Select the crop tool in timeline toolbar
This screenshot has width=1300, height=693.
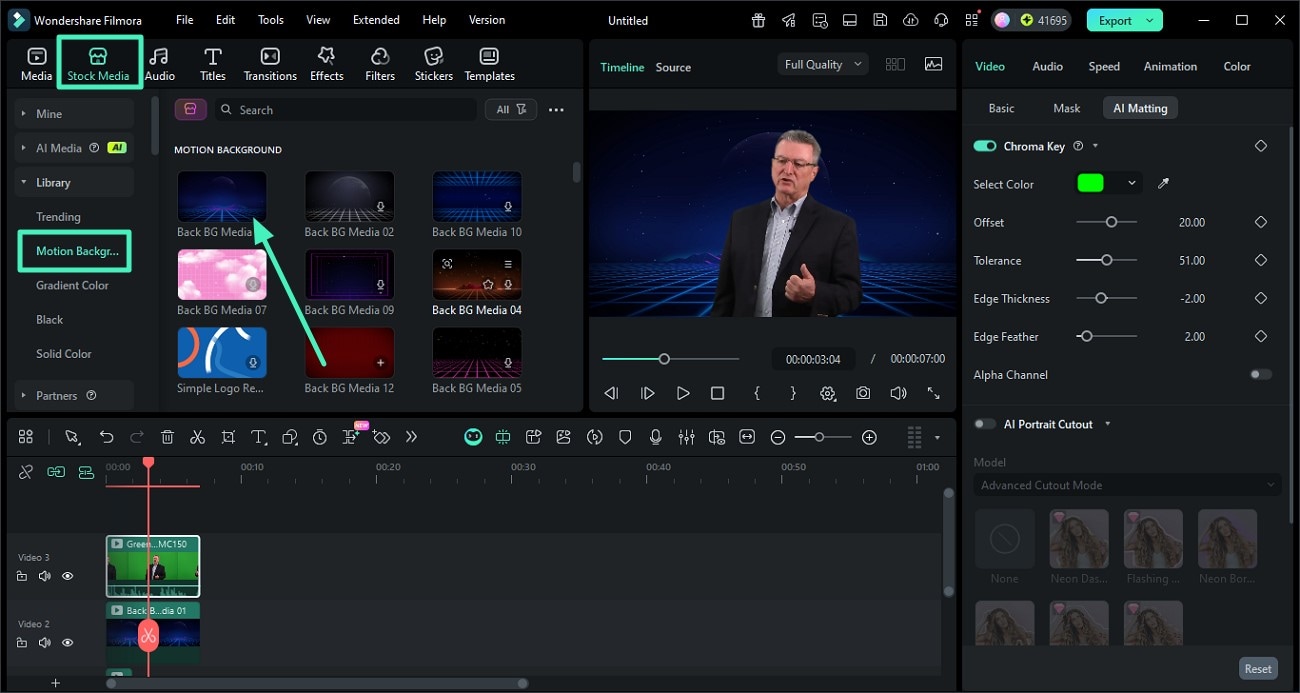pos(228,437)
